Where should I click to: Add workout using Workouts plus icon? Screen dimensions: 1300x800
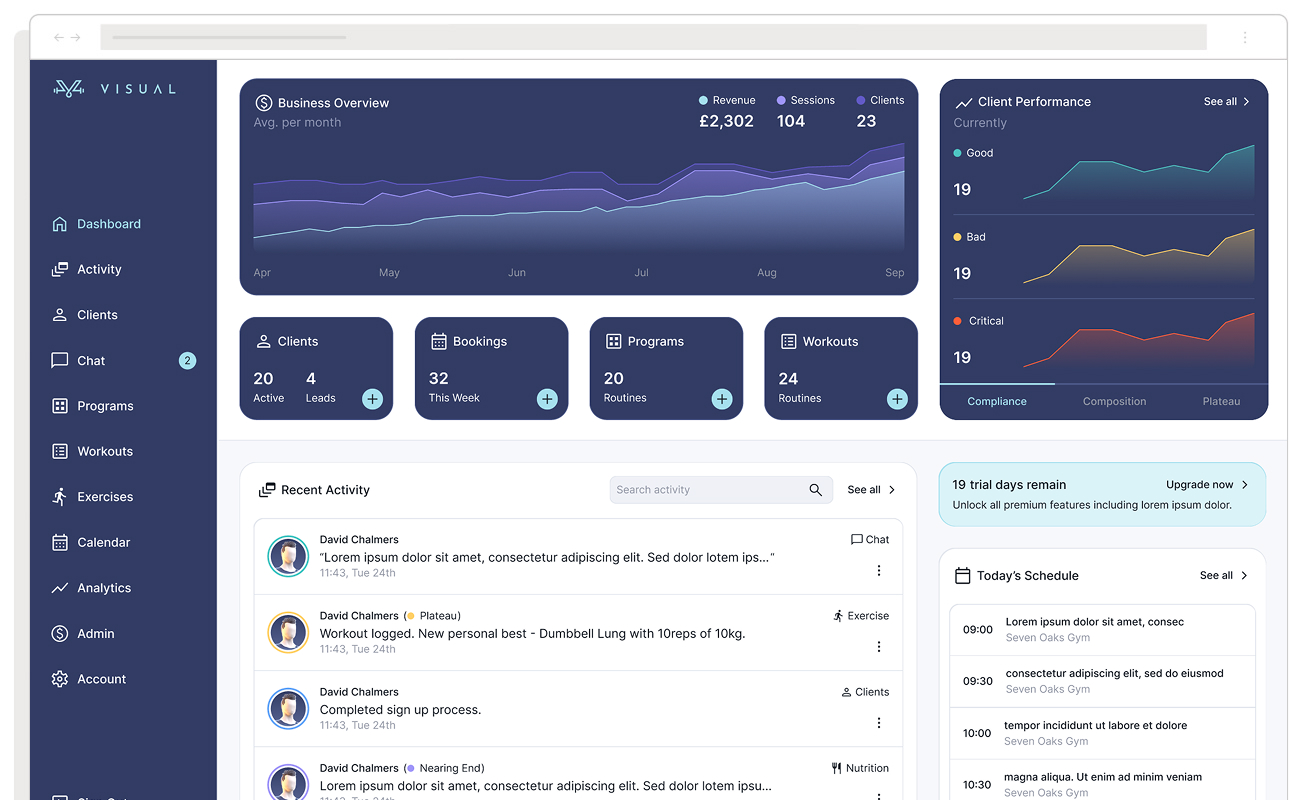pos(897,399)
